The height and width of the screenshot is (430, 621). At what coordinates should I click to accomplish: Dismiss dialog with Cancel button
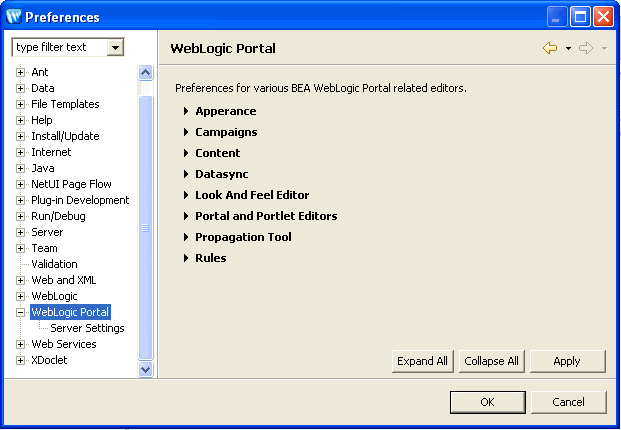568,402
